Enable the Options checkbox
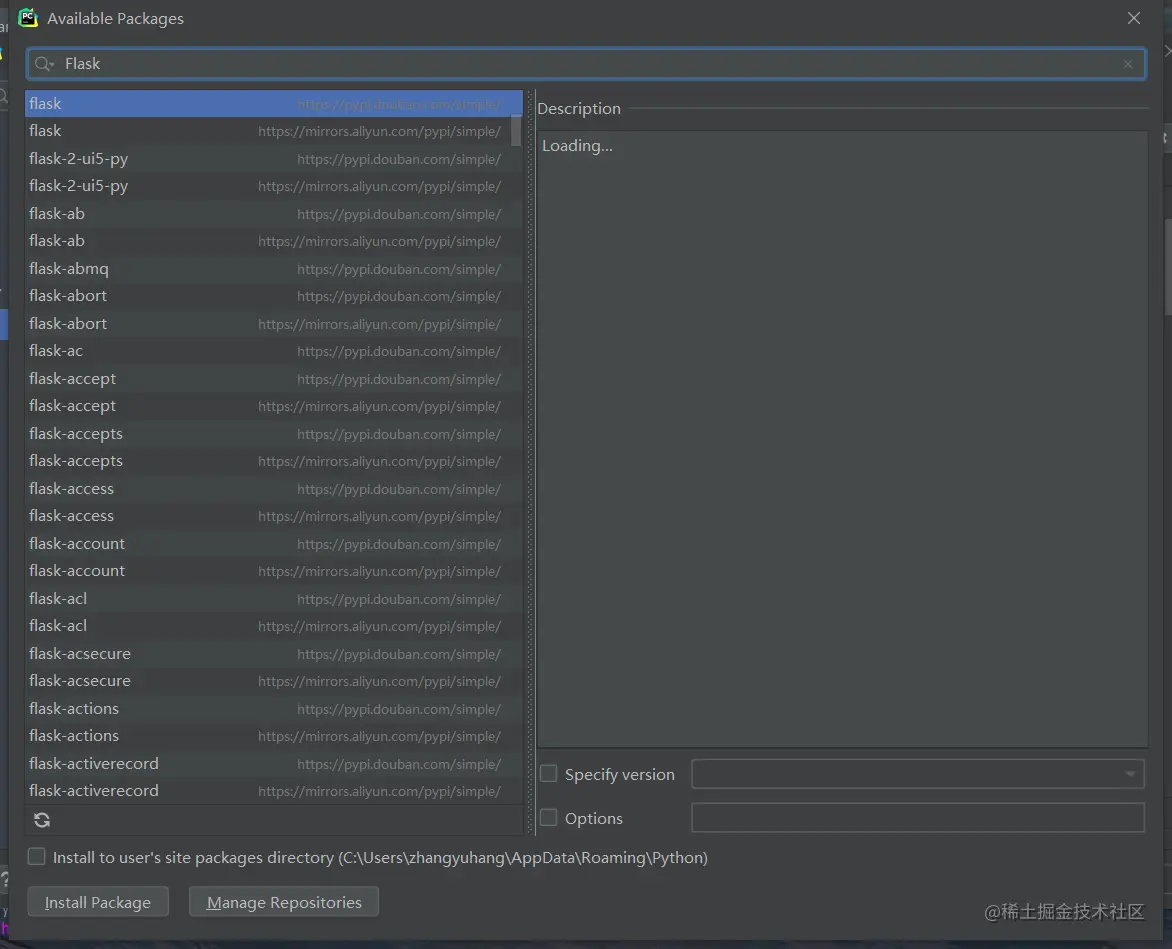 (x=549, y=817)
